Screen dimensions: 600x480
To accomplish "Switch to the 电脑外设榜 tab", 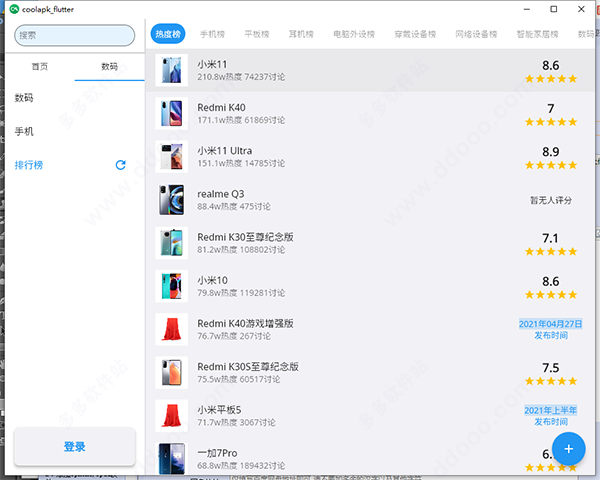I will click(354, 34).
